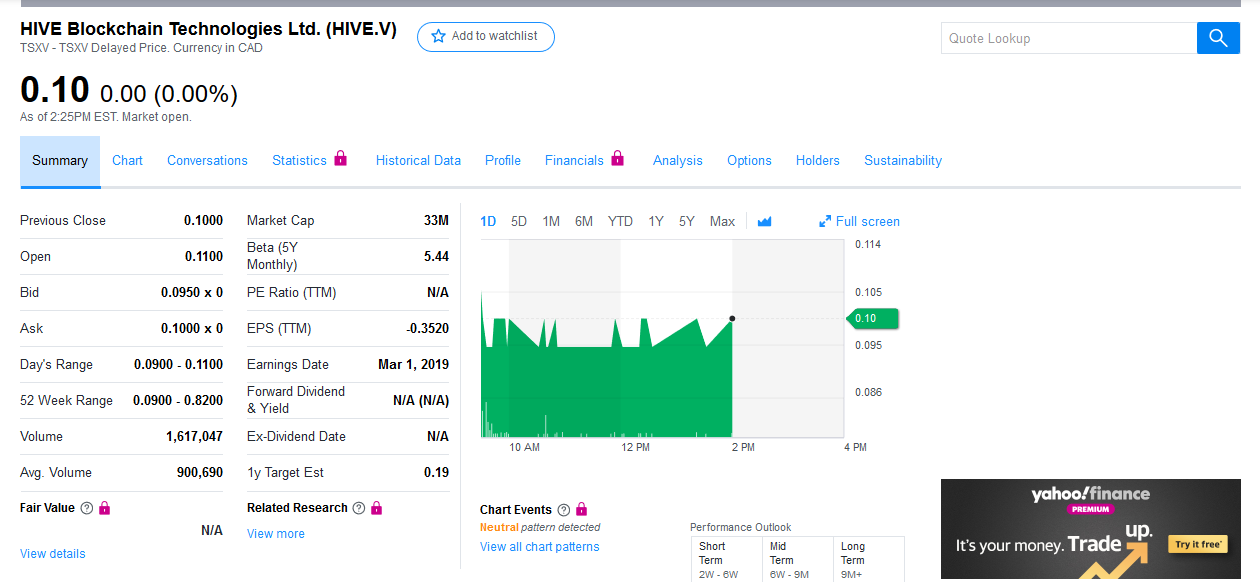
Task: Click the Neutral pattern detected text
Action: pyautogui.click(x=540, y=527)
